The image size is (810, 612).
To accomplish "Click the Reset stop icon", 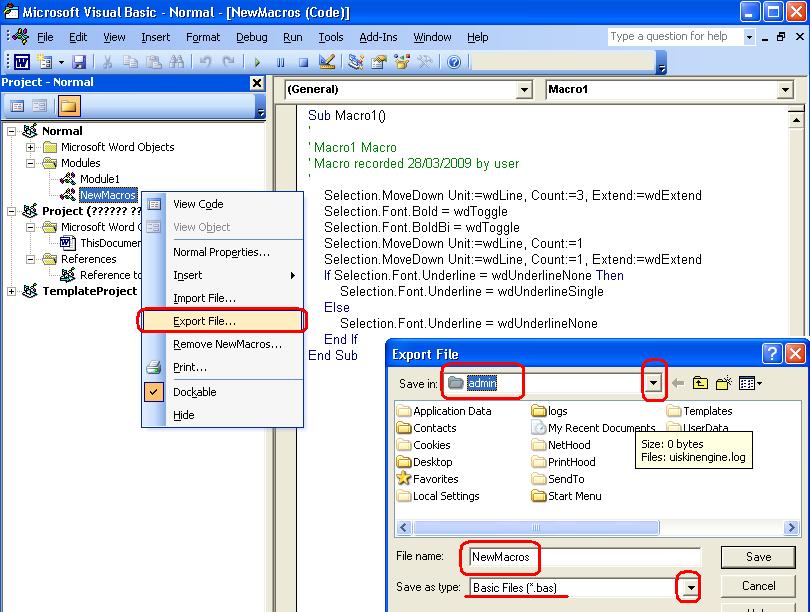I will tap(303, 62).
